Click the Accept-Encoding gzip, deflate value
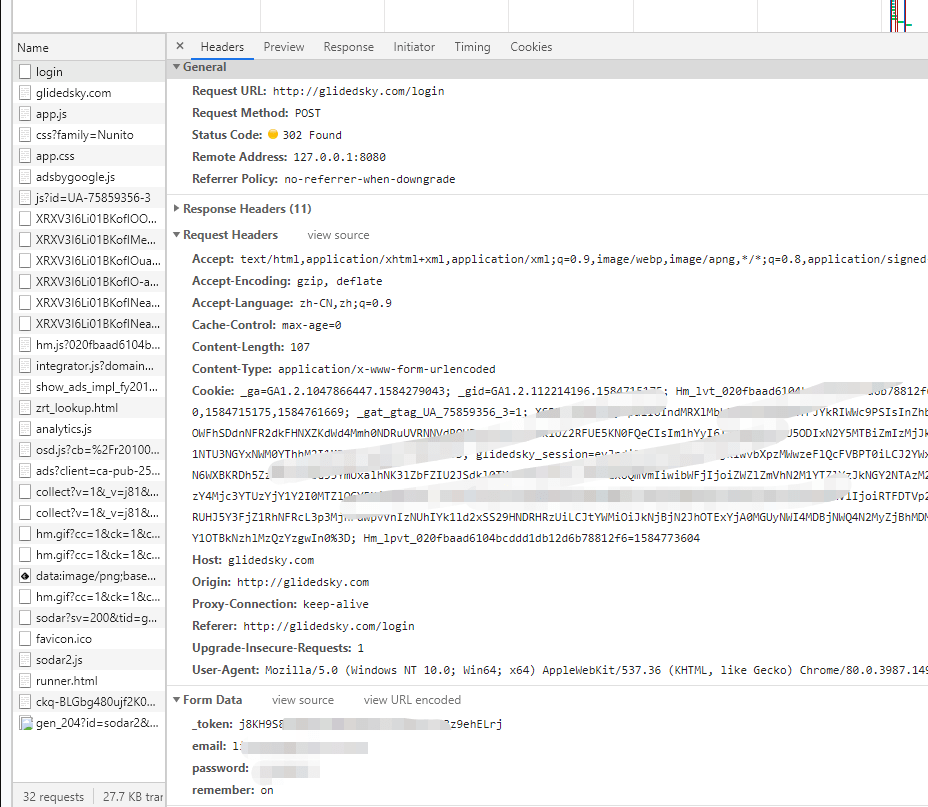928x807 pixels. point(340,281)
